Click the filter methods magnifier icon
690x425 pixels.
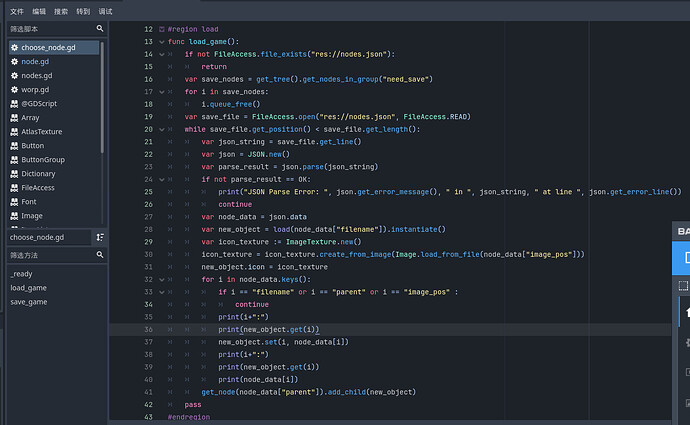100,255
